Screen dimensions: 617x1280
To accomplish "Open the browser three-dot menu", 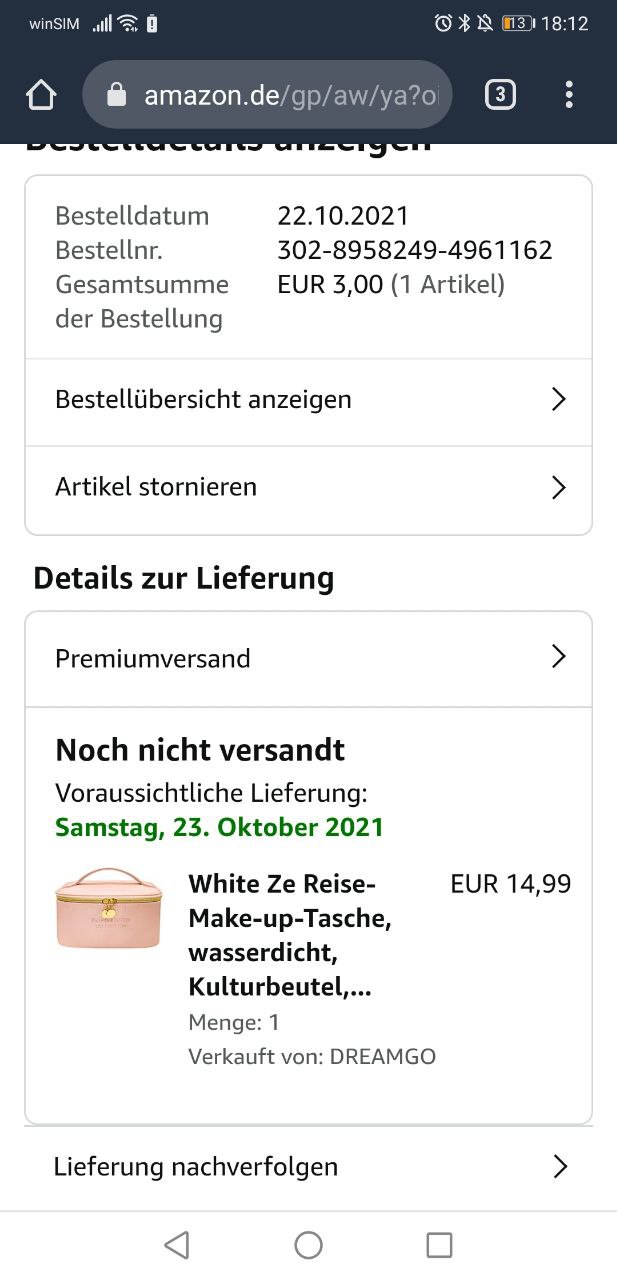I will coord(568,95).
